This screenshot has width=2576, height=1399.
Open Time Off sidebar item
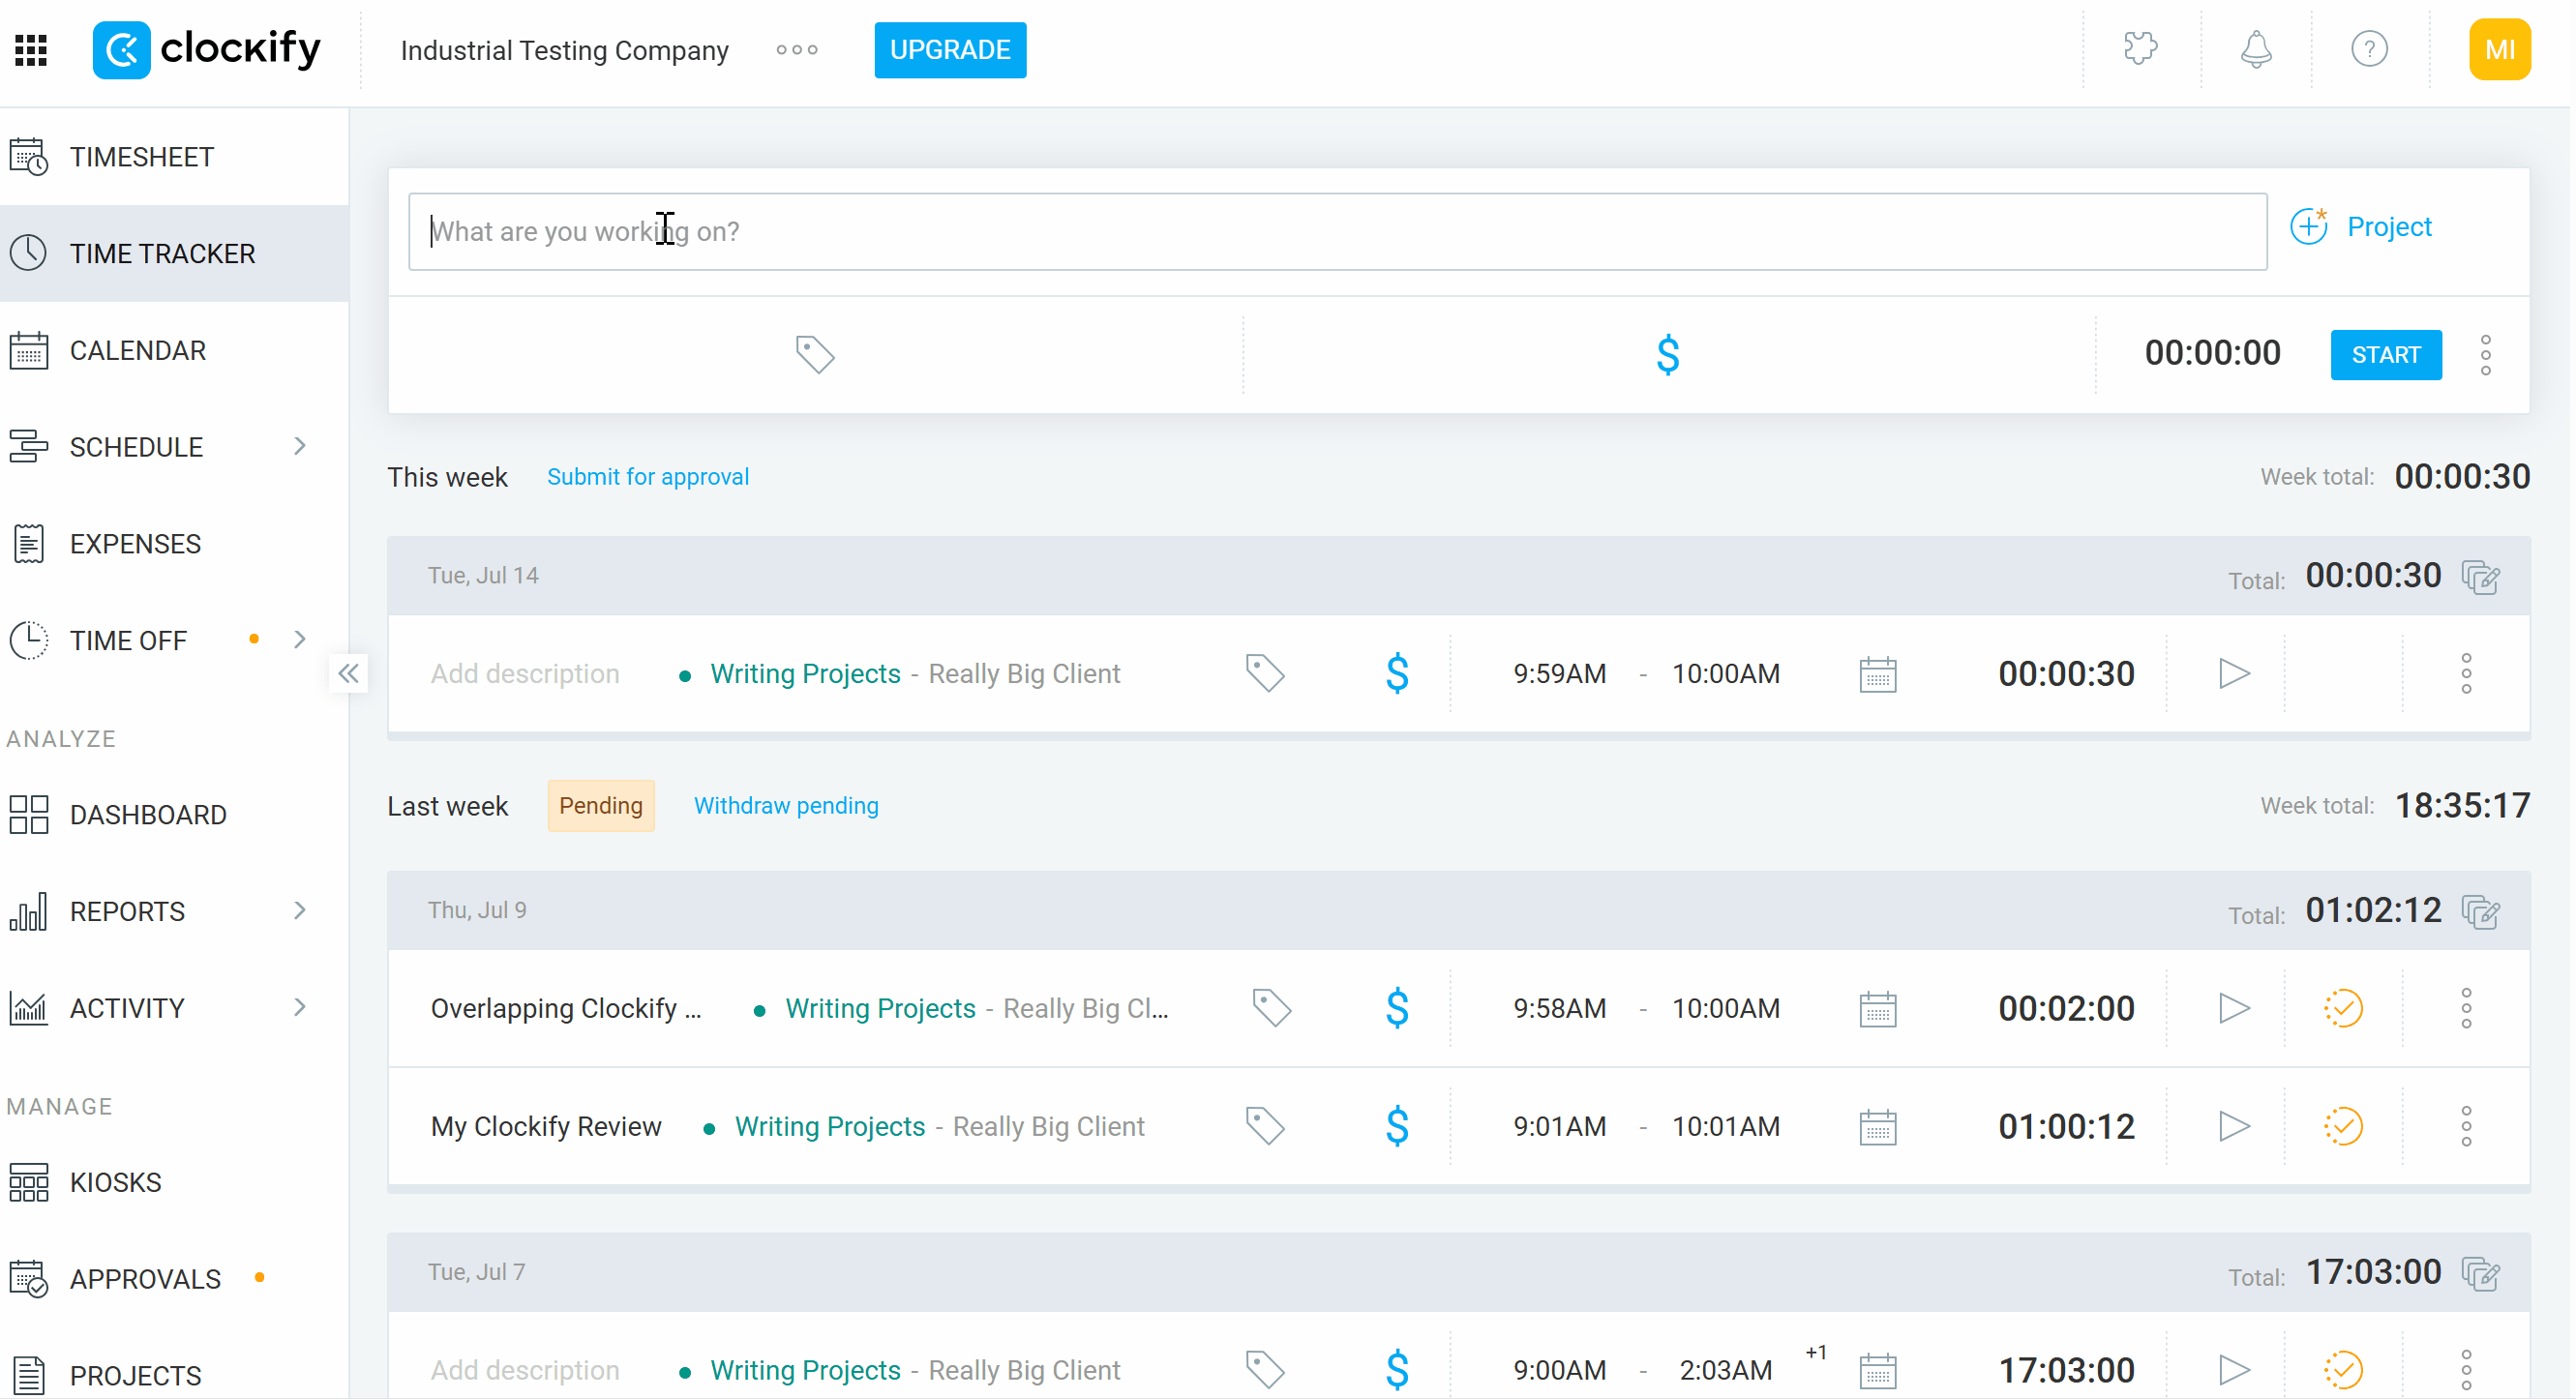point(129,641)
